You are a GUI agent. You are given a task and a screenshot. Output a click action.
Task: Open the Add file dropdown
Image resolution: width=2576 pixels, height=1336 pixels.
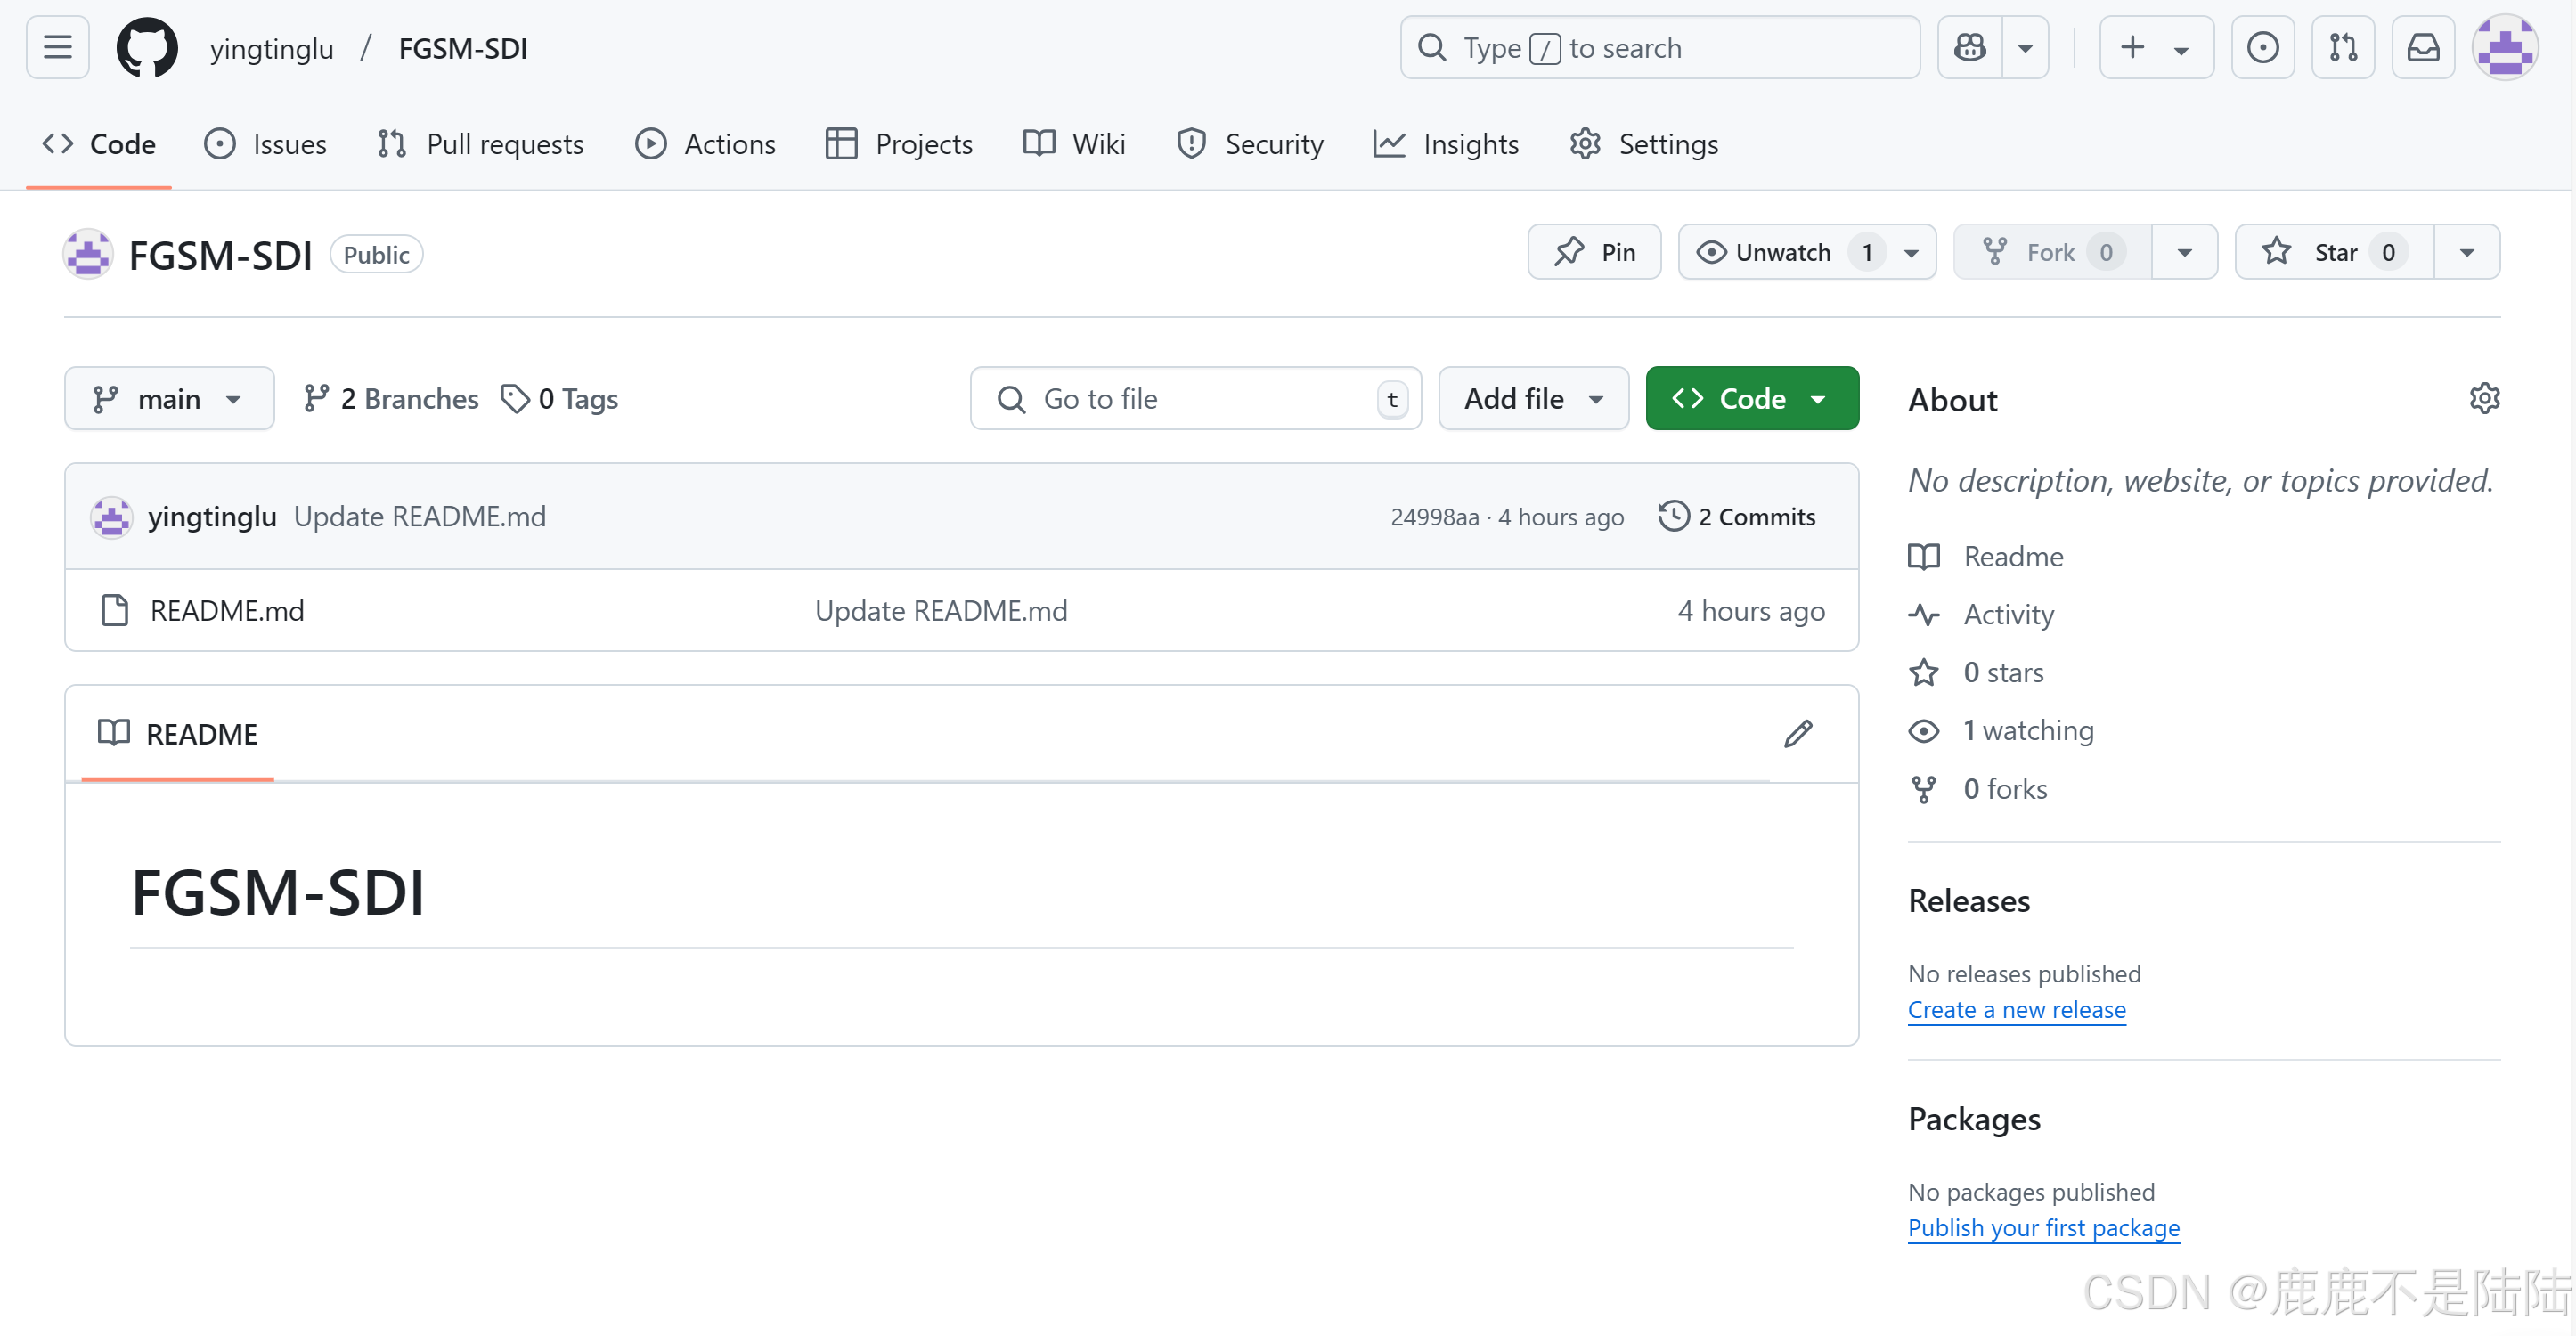click(1533, 399)
